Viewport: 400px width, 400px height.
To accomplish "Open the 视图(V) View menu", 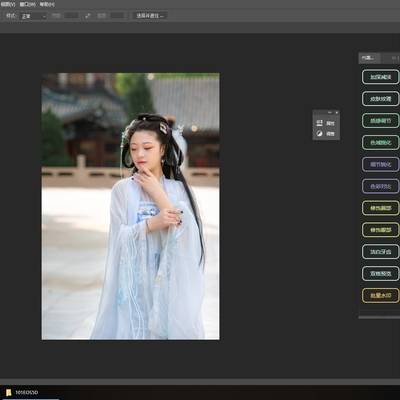I will [8, 4].
